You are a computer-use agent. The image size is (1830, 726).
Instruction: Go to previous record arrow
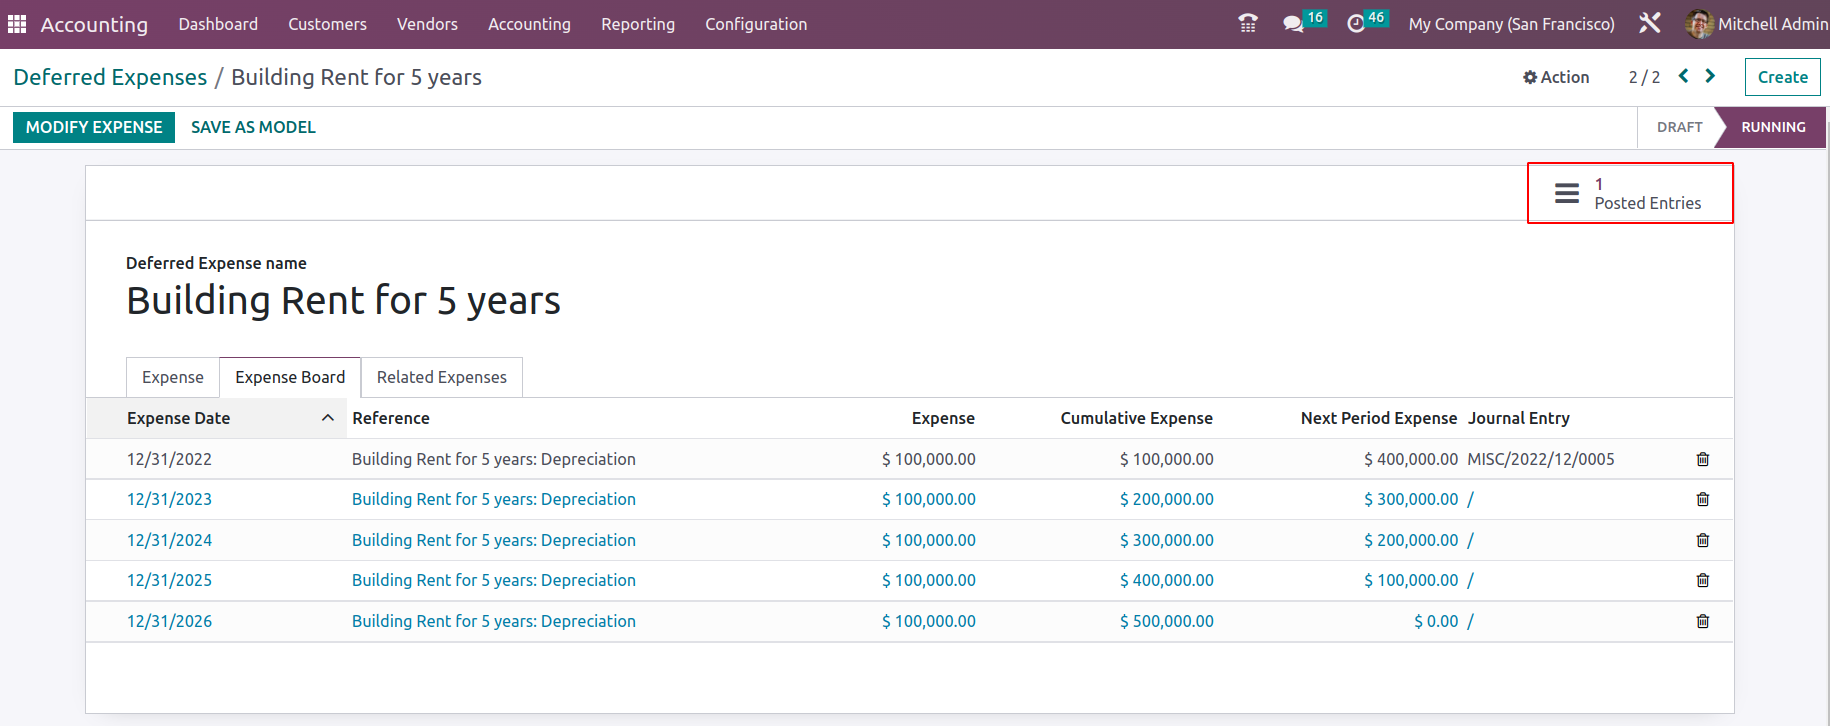(x=1684, y=76)
